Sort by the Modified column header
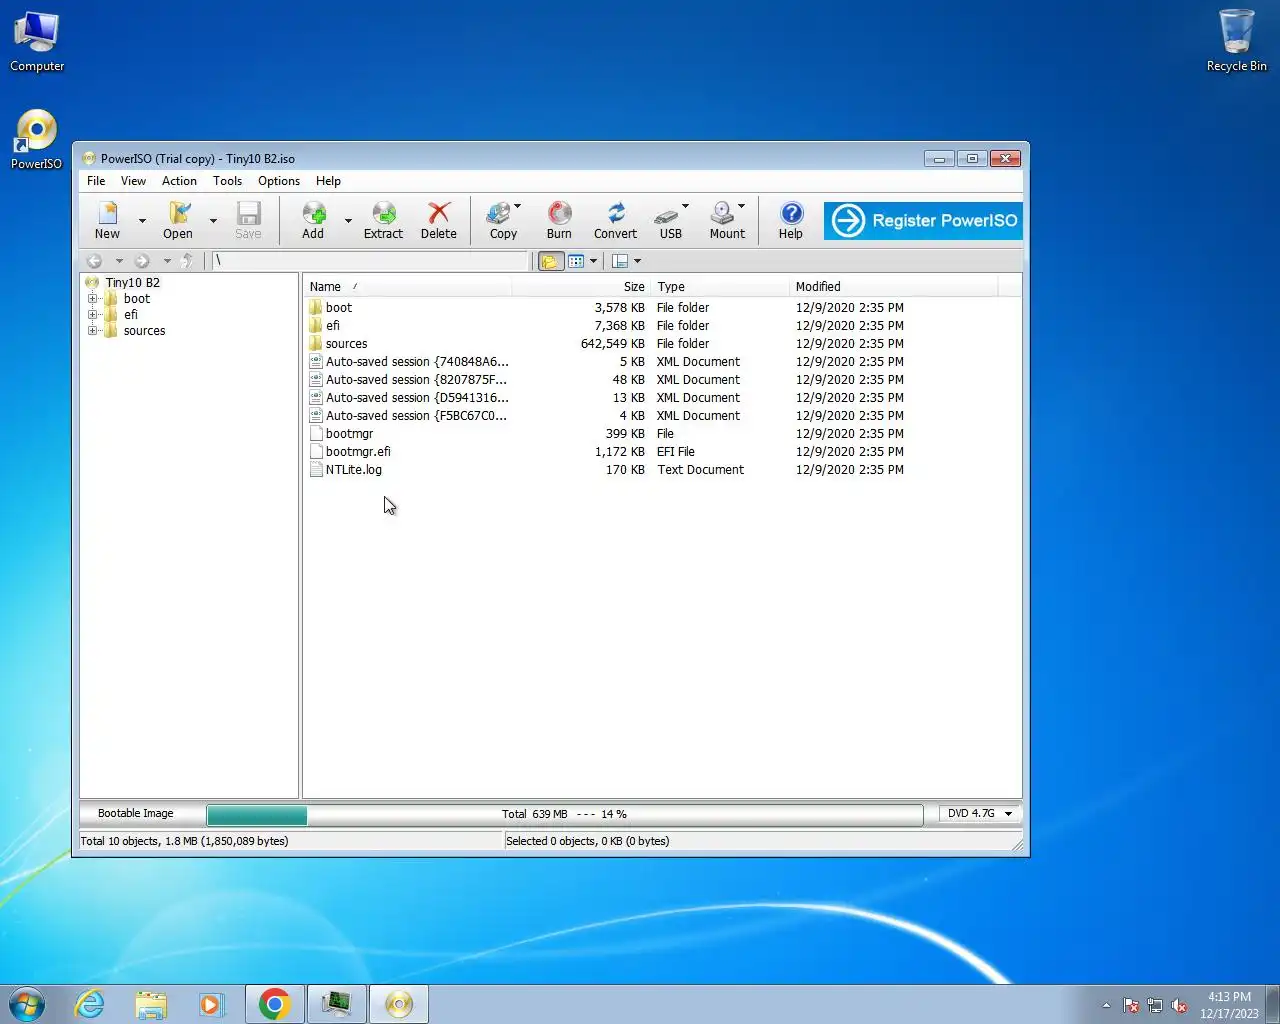Screen dimensions: 1280x1024 click(x=893, y=287)
